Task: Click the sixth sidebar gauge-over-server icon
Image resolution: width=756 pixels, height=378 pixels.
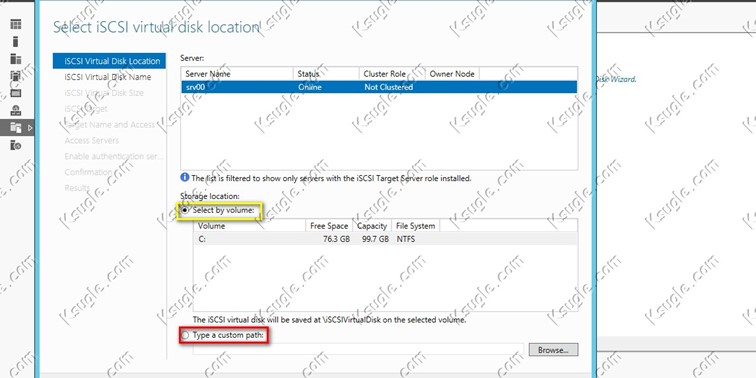Action: point(16,110)
